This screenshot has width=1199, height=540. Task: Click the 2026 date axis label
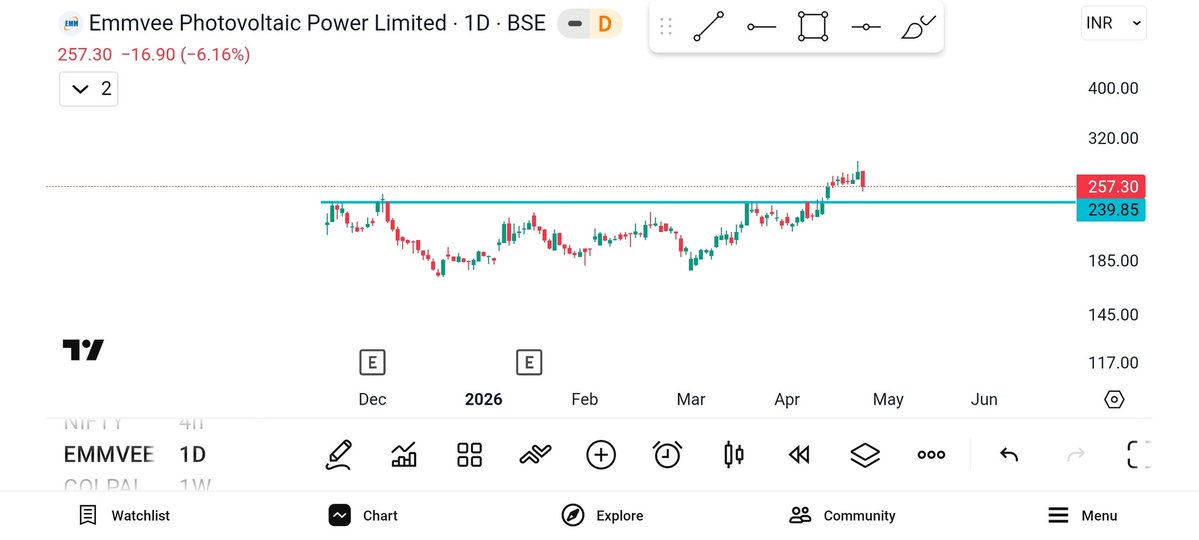483,399
